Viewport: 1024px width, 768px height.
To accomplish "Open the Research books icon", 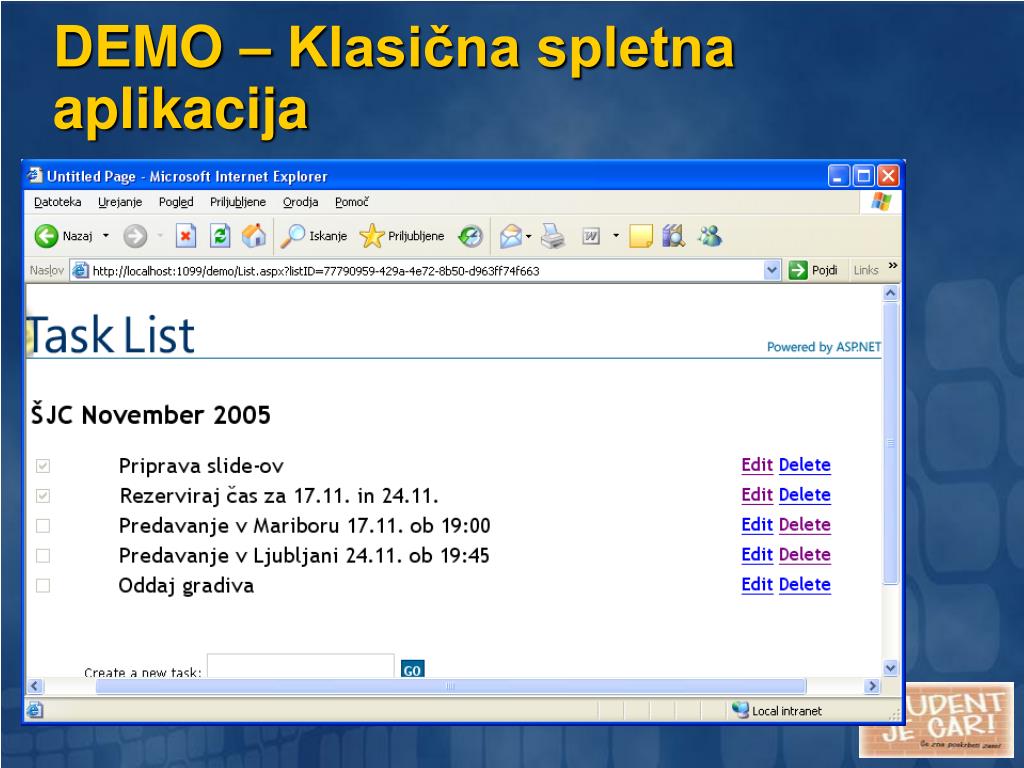I will tap(673, 236).
